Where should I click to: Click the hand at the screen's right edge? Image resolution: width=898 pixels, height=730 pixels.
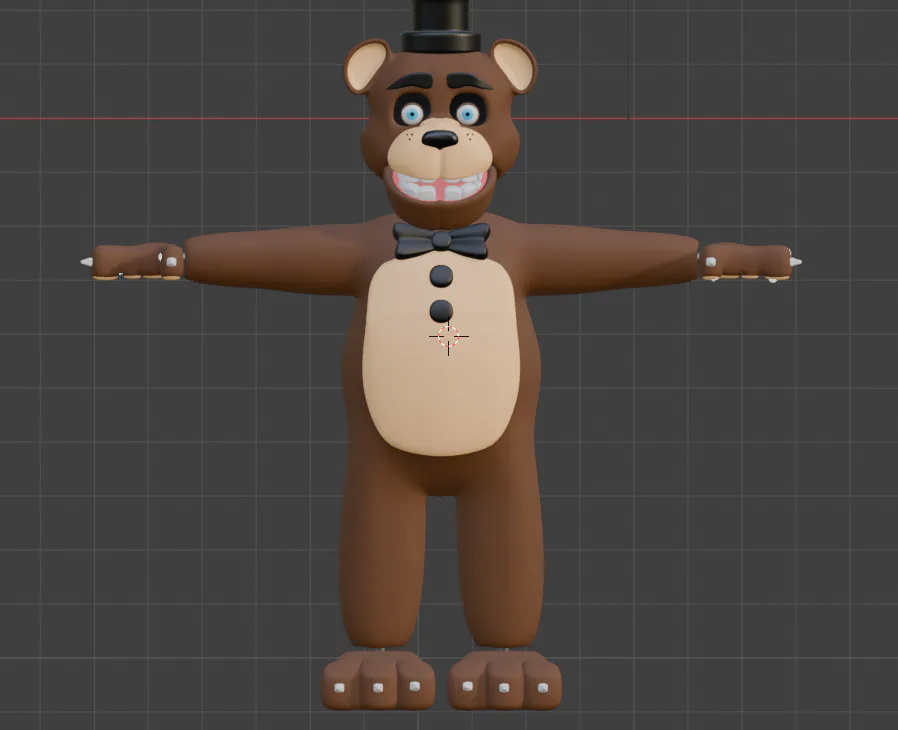[749, 262]
